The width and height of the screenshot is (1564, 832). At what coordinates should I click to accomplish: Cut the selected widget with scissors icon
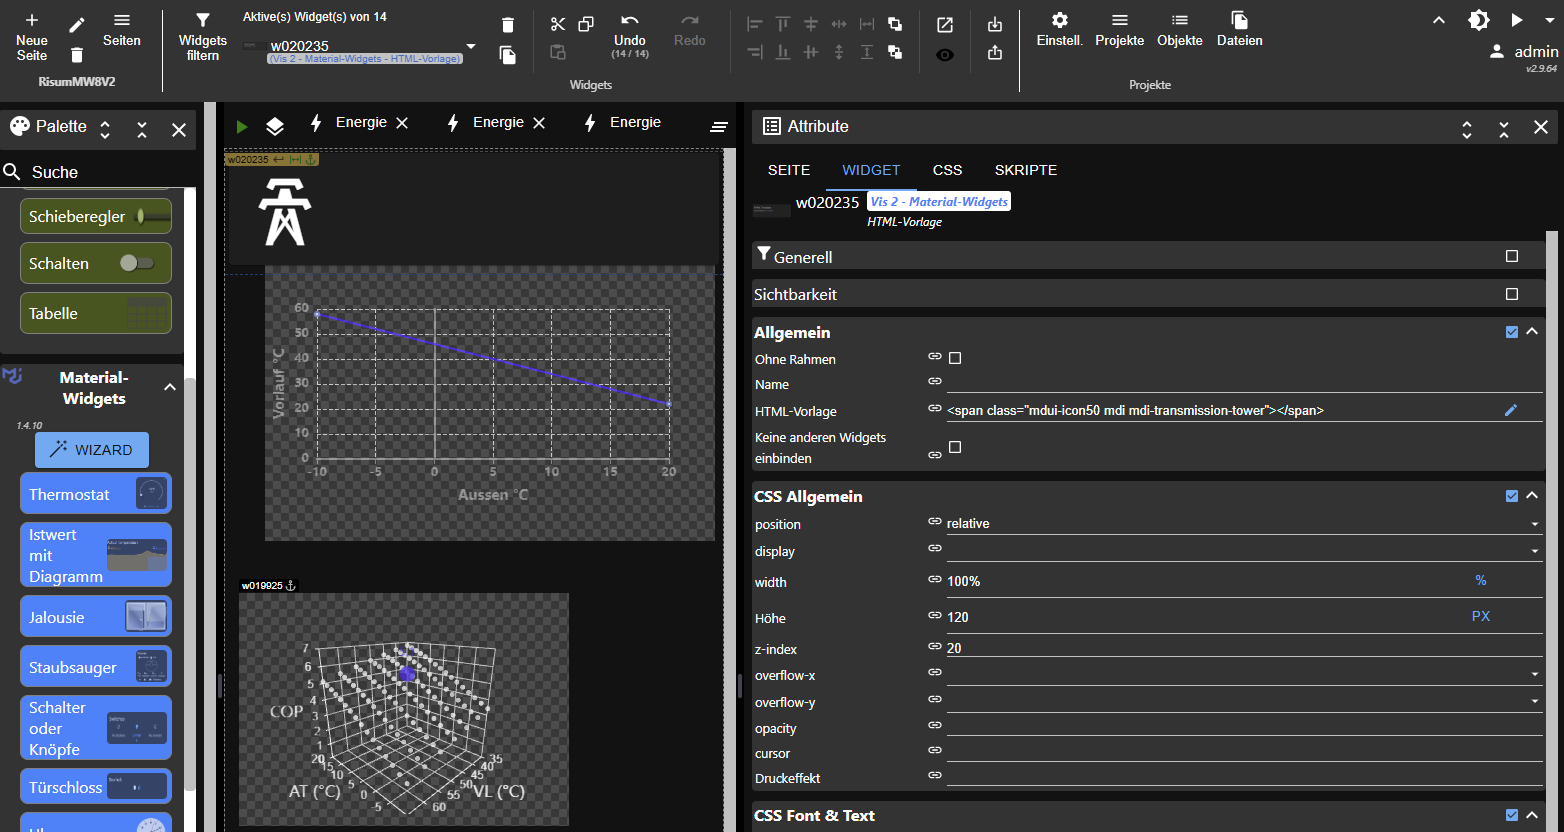pyautogui.click(x=558, y=24)
